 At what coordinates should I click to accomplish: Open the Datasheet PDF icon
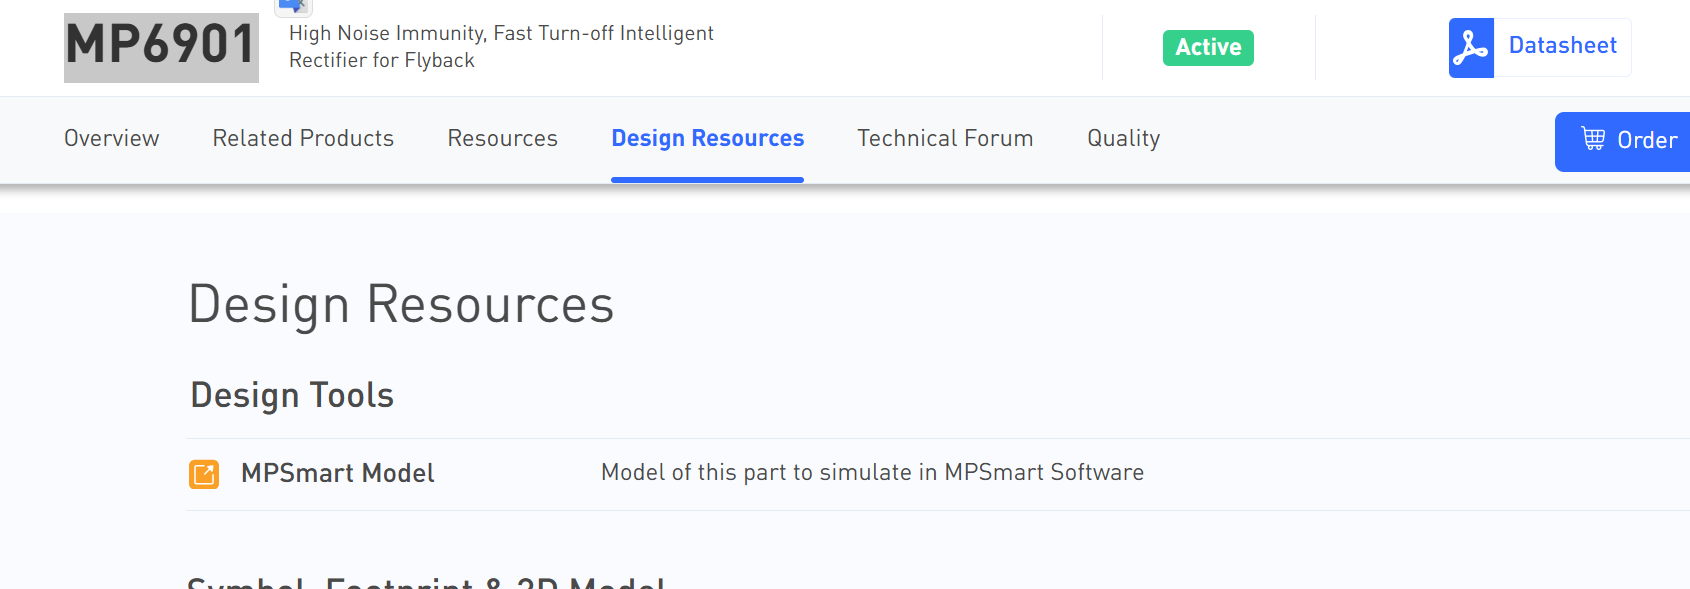tap(1471, 48)
